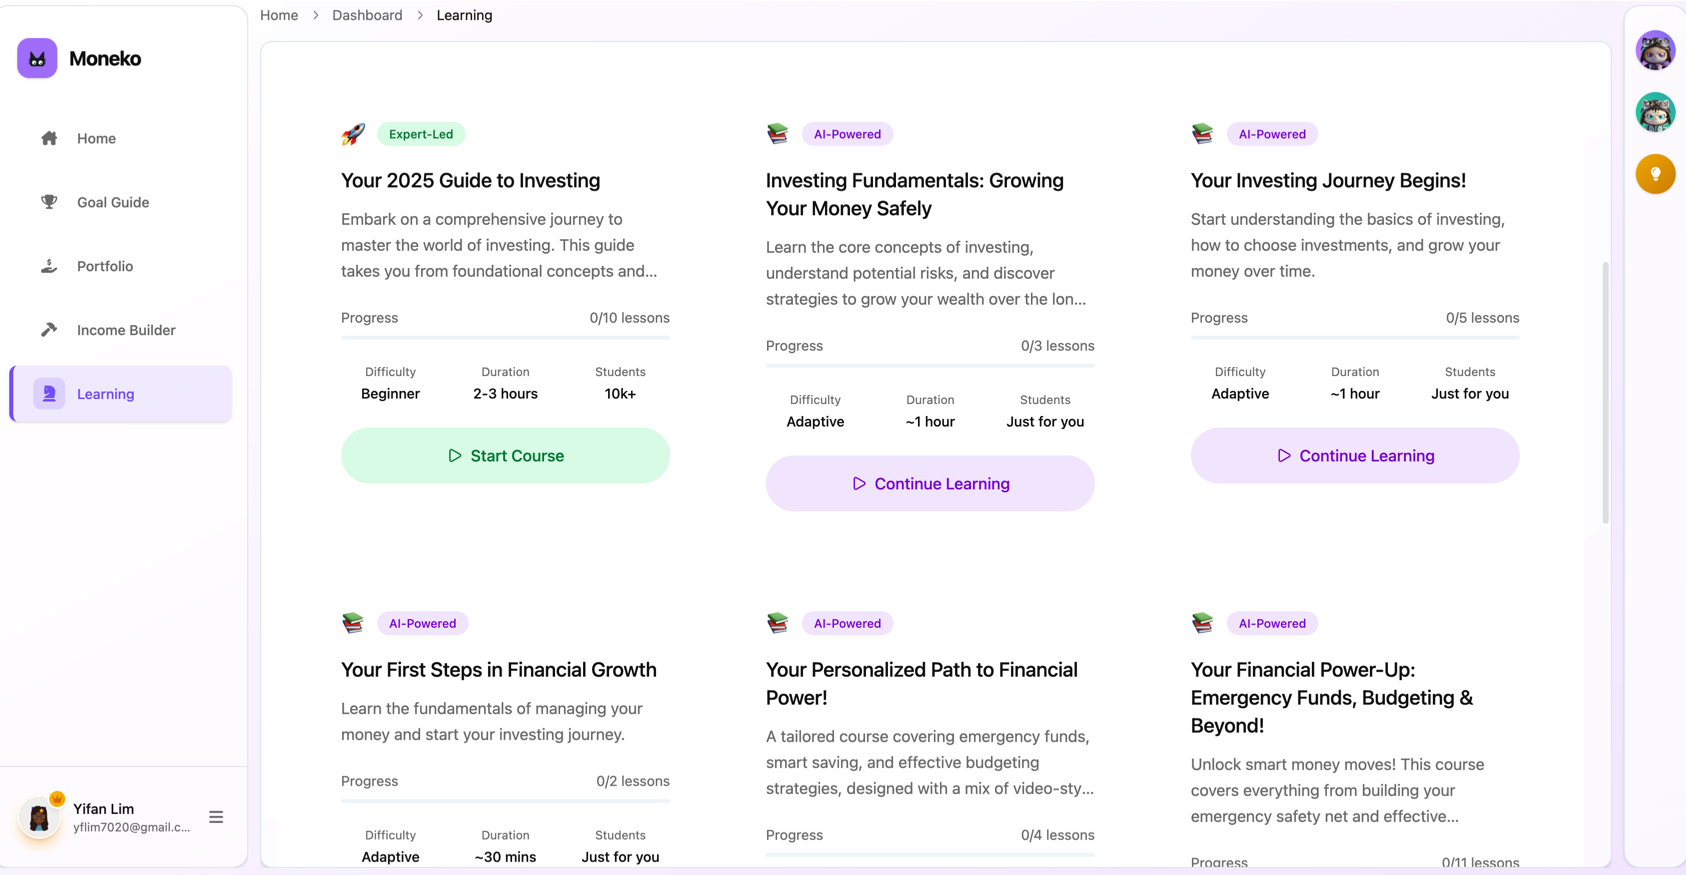Continue Learning Your Investing Journey Begins
Image resolution: width=1686 pixels, height=875 pixels.
(x=1354, y=456)
